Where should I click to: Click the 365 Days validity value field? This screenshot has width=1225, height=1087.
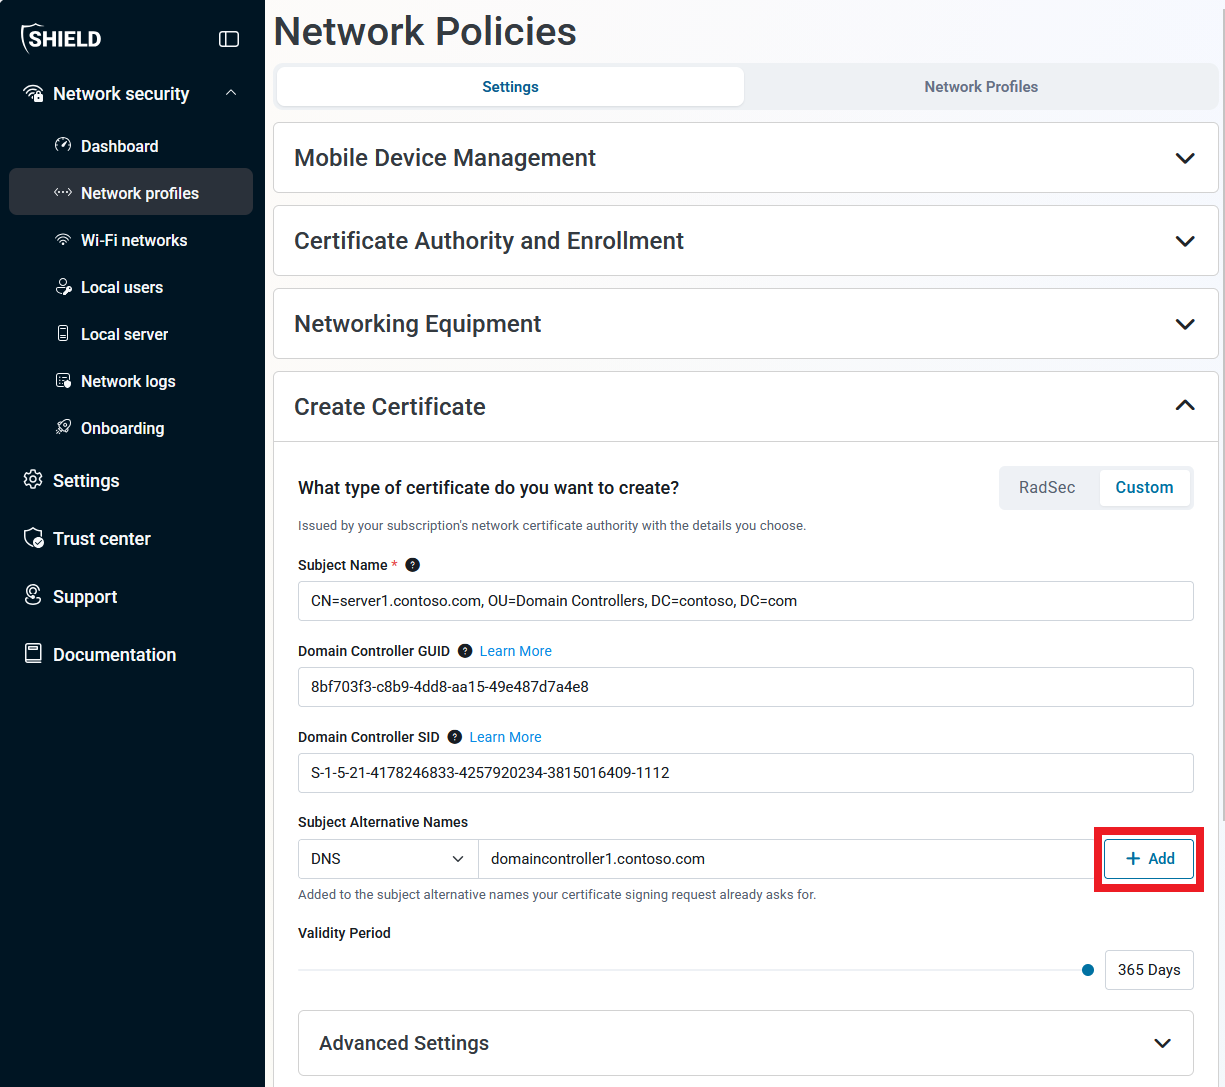(x=1149, y=970)
